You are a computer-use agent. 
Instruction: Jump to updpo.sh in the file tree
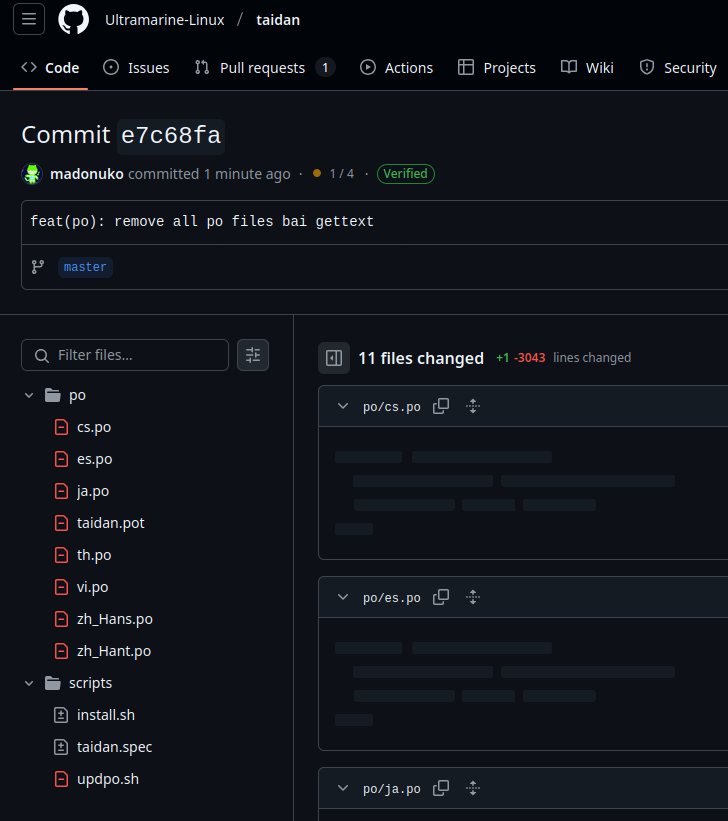pos(108,779)
